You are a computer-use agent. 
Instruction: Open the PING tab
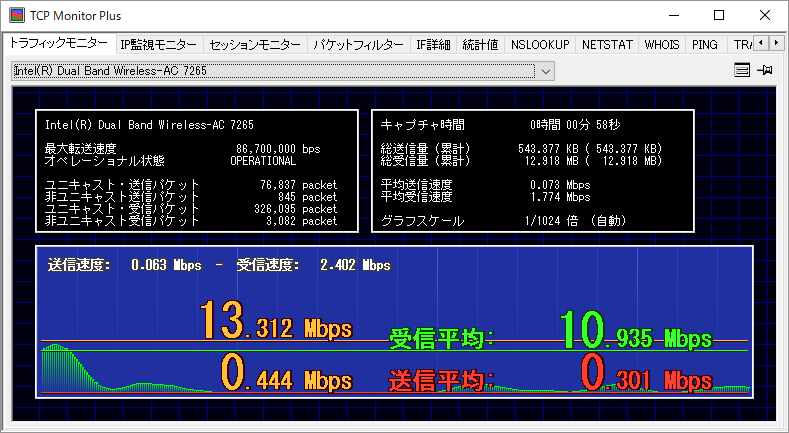704,45
